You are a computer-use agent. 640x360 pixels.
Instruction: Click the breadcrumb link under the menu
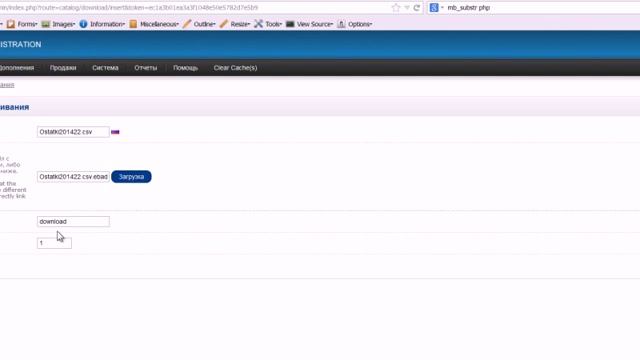point(7,85)
